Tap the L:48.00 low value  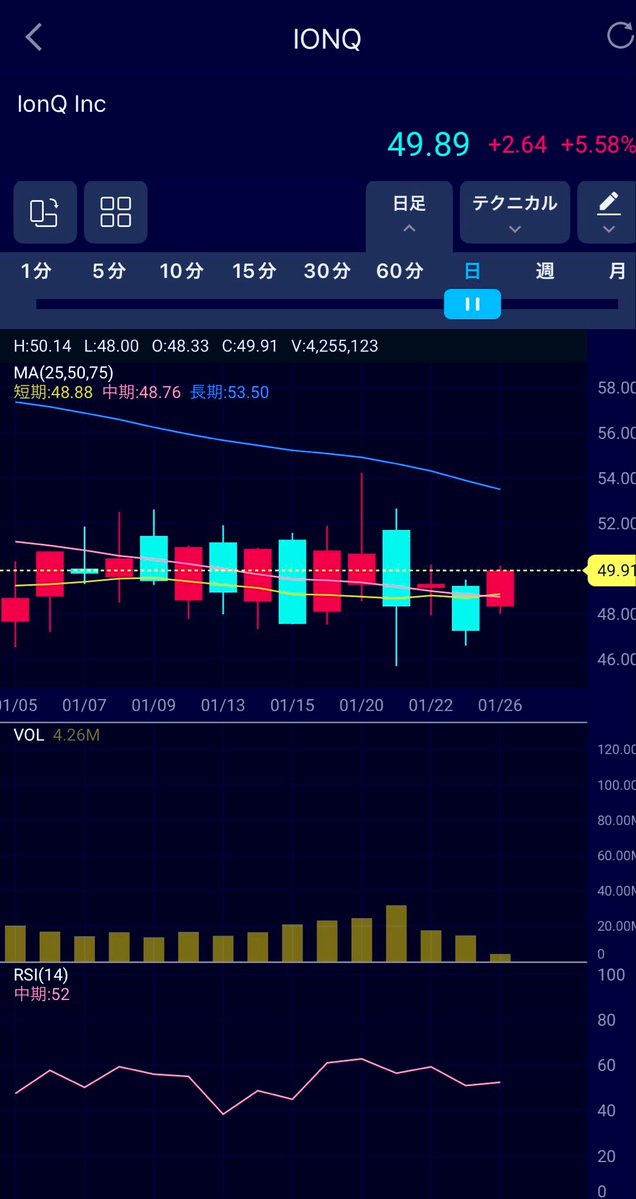click(x=112, y=346)
